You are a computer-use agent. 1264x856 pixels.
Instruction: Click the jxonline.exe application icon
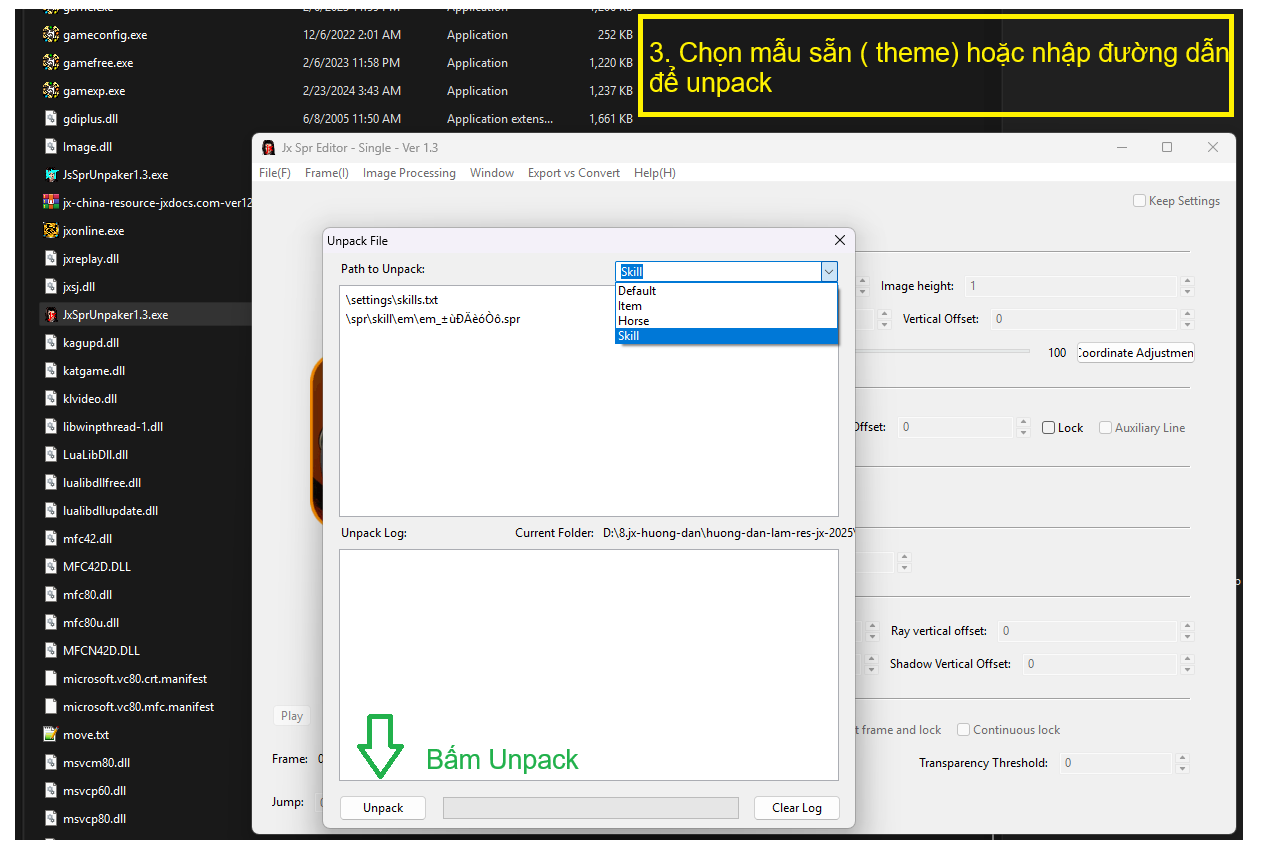tap(51, 231)
